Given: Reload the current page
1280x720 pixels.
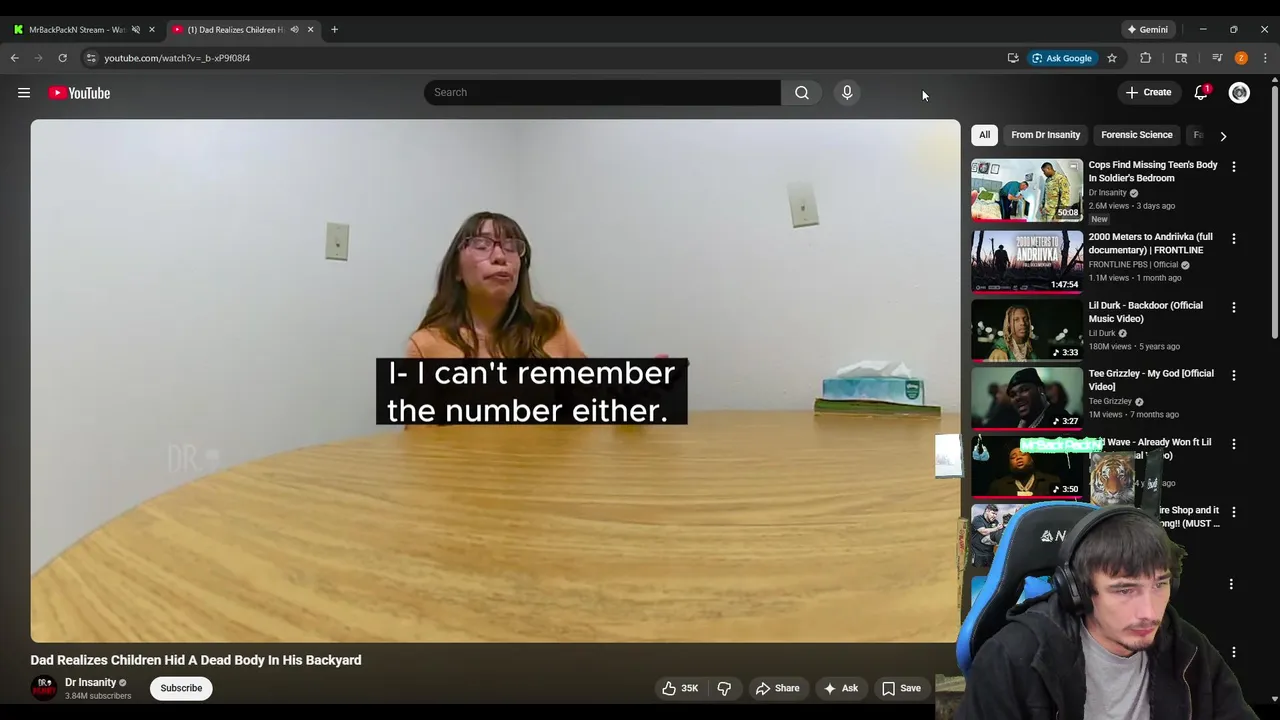Looking at the screenshot, I should tap(62, 58).
